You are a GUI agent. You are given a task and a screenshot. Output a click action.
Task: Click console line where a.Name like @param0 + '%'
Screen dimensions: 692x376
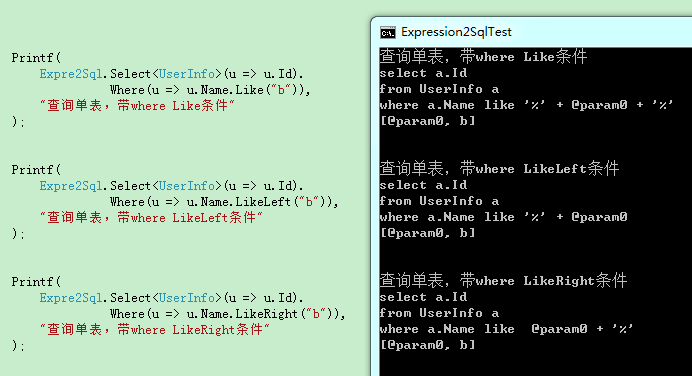tap(506, 329)
